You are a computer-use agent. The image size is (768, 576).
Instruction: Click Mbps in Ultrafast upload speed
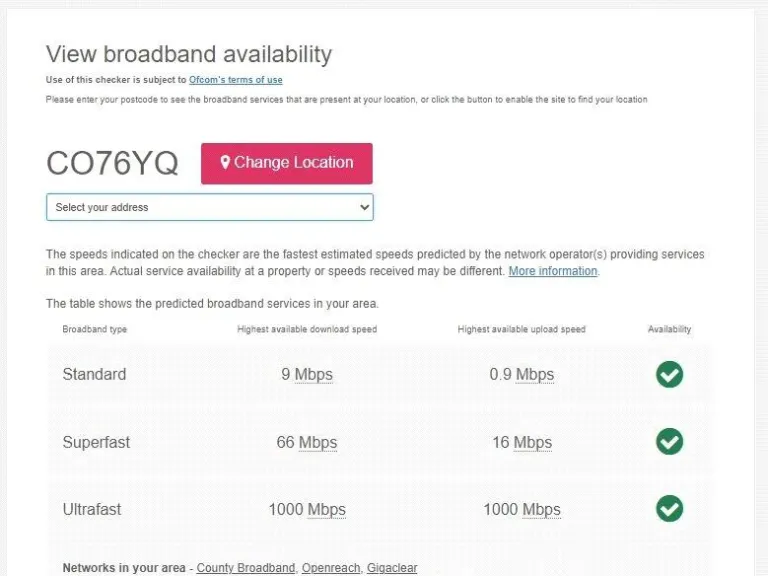(x=541, y=509)
